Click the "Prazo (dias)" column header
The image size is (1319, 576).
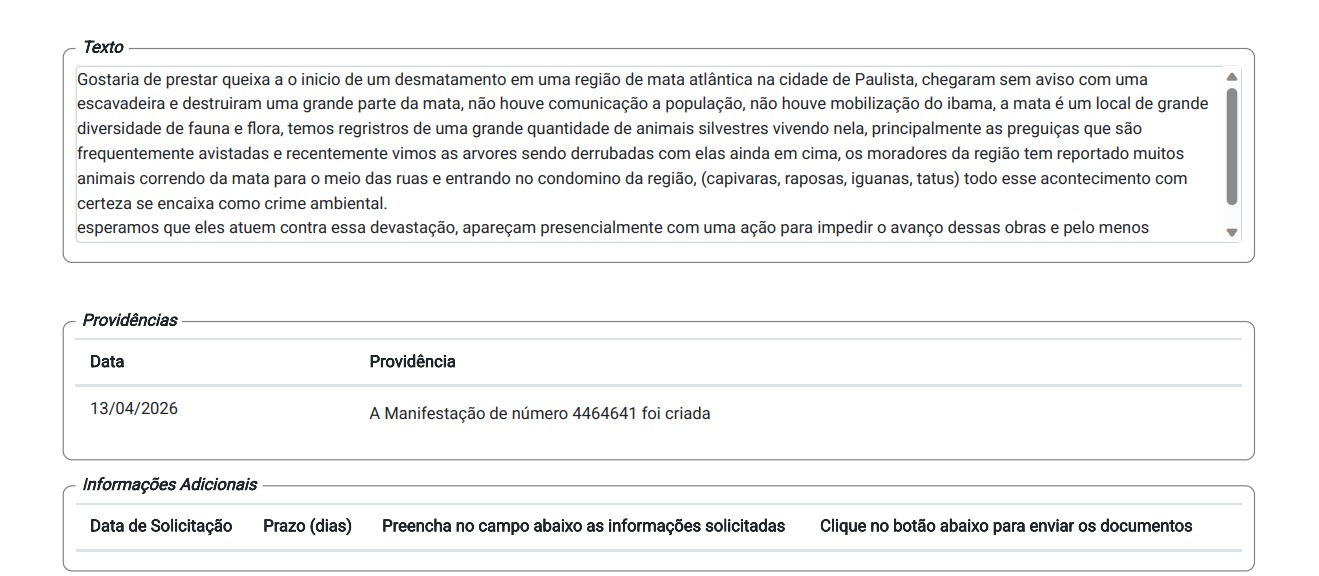[307, 526]
